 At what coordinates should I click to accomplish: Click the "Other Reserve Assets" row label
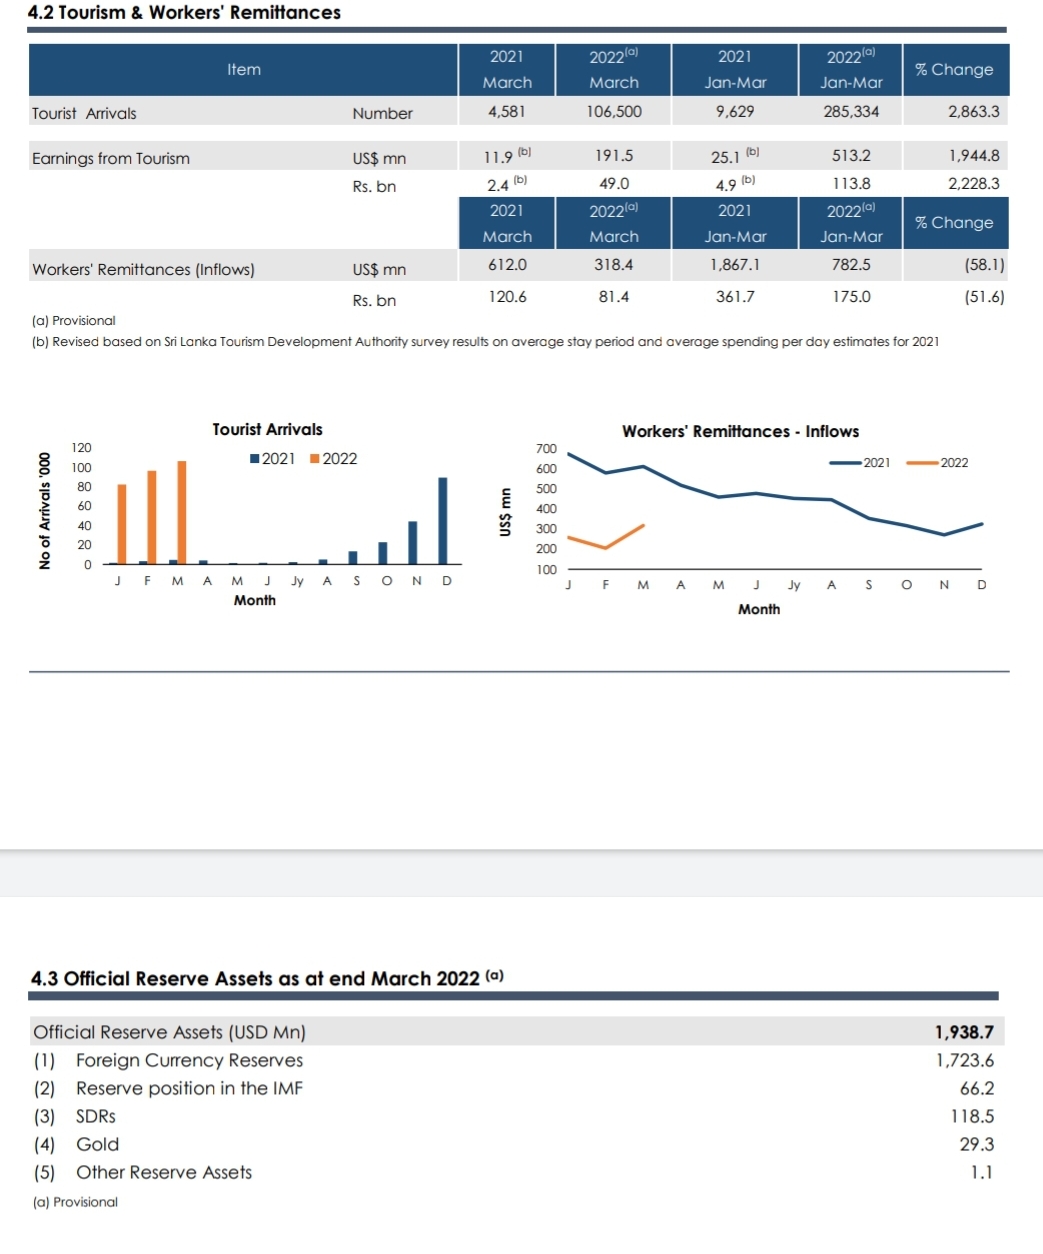(164, 1172)
